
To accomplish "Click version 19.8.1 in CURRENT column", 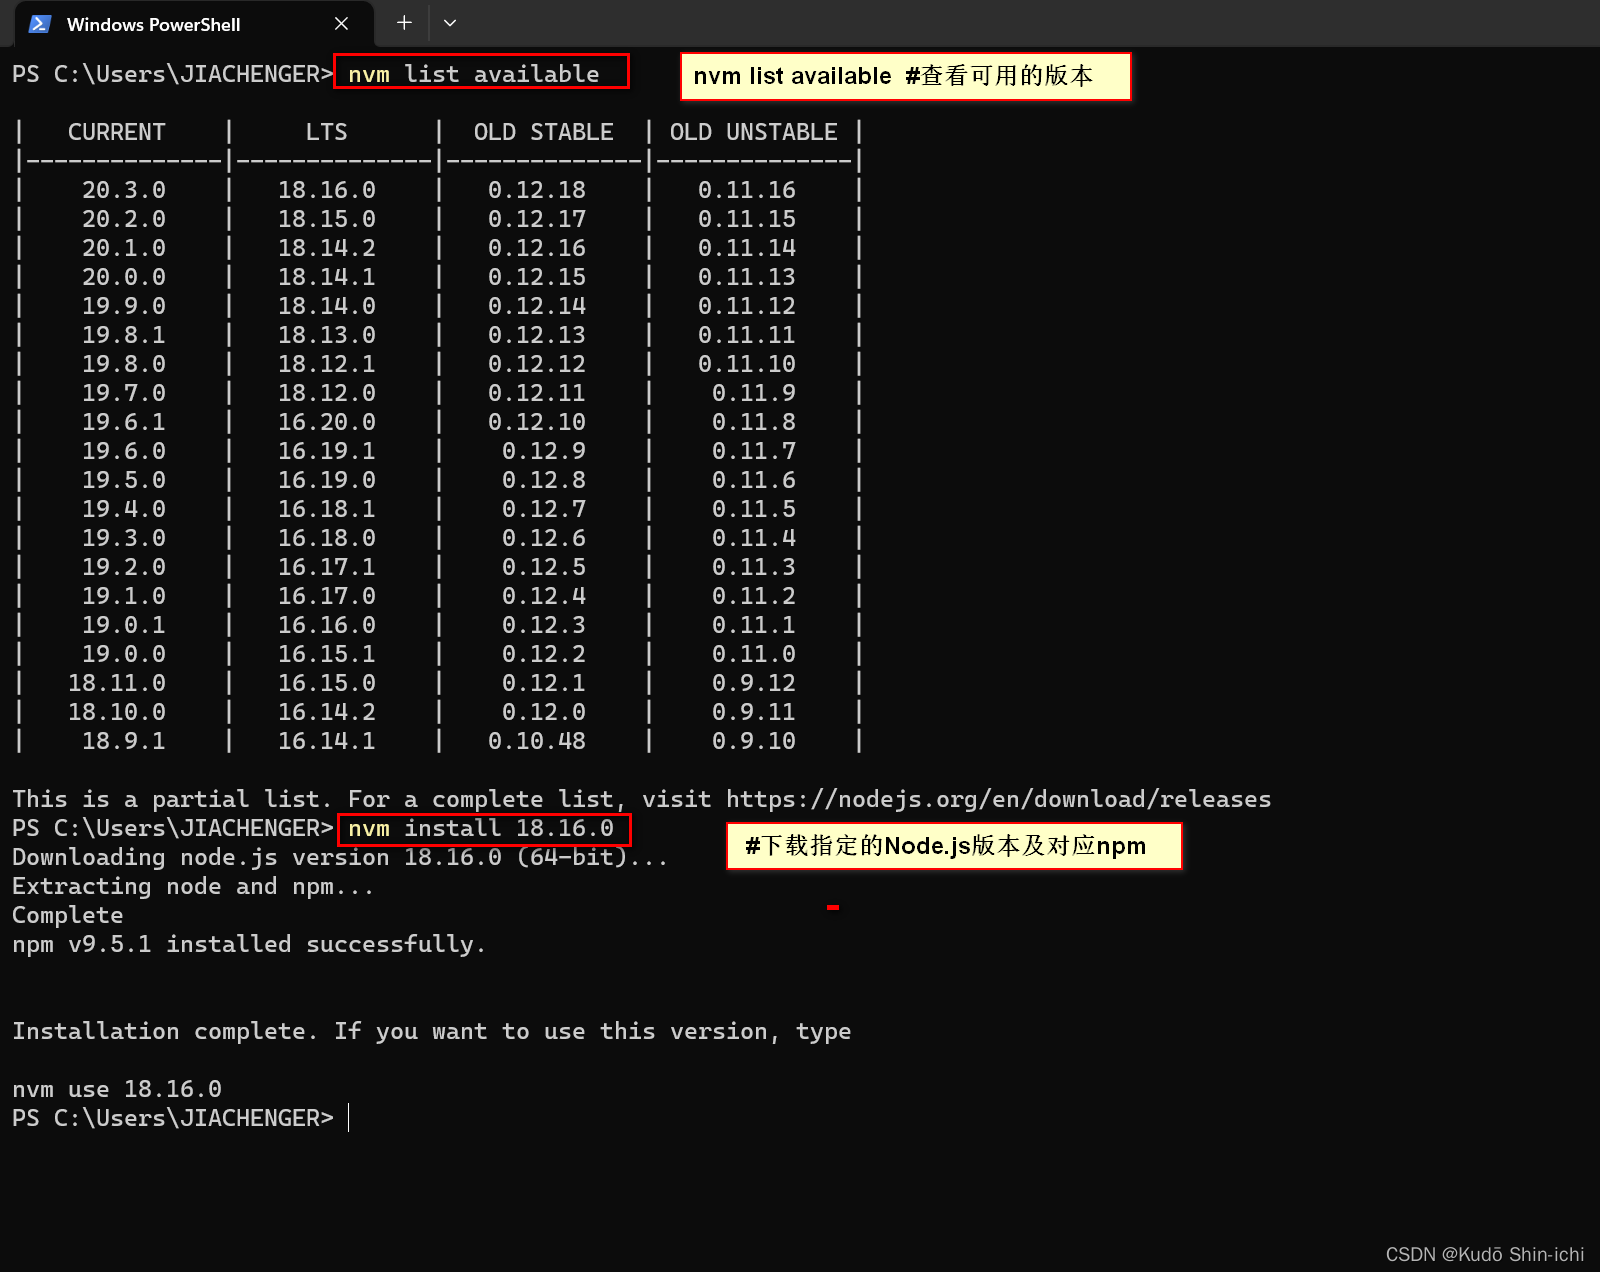I will 124,335.
